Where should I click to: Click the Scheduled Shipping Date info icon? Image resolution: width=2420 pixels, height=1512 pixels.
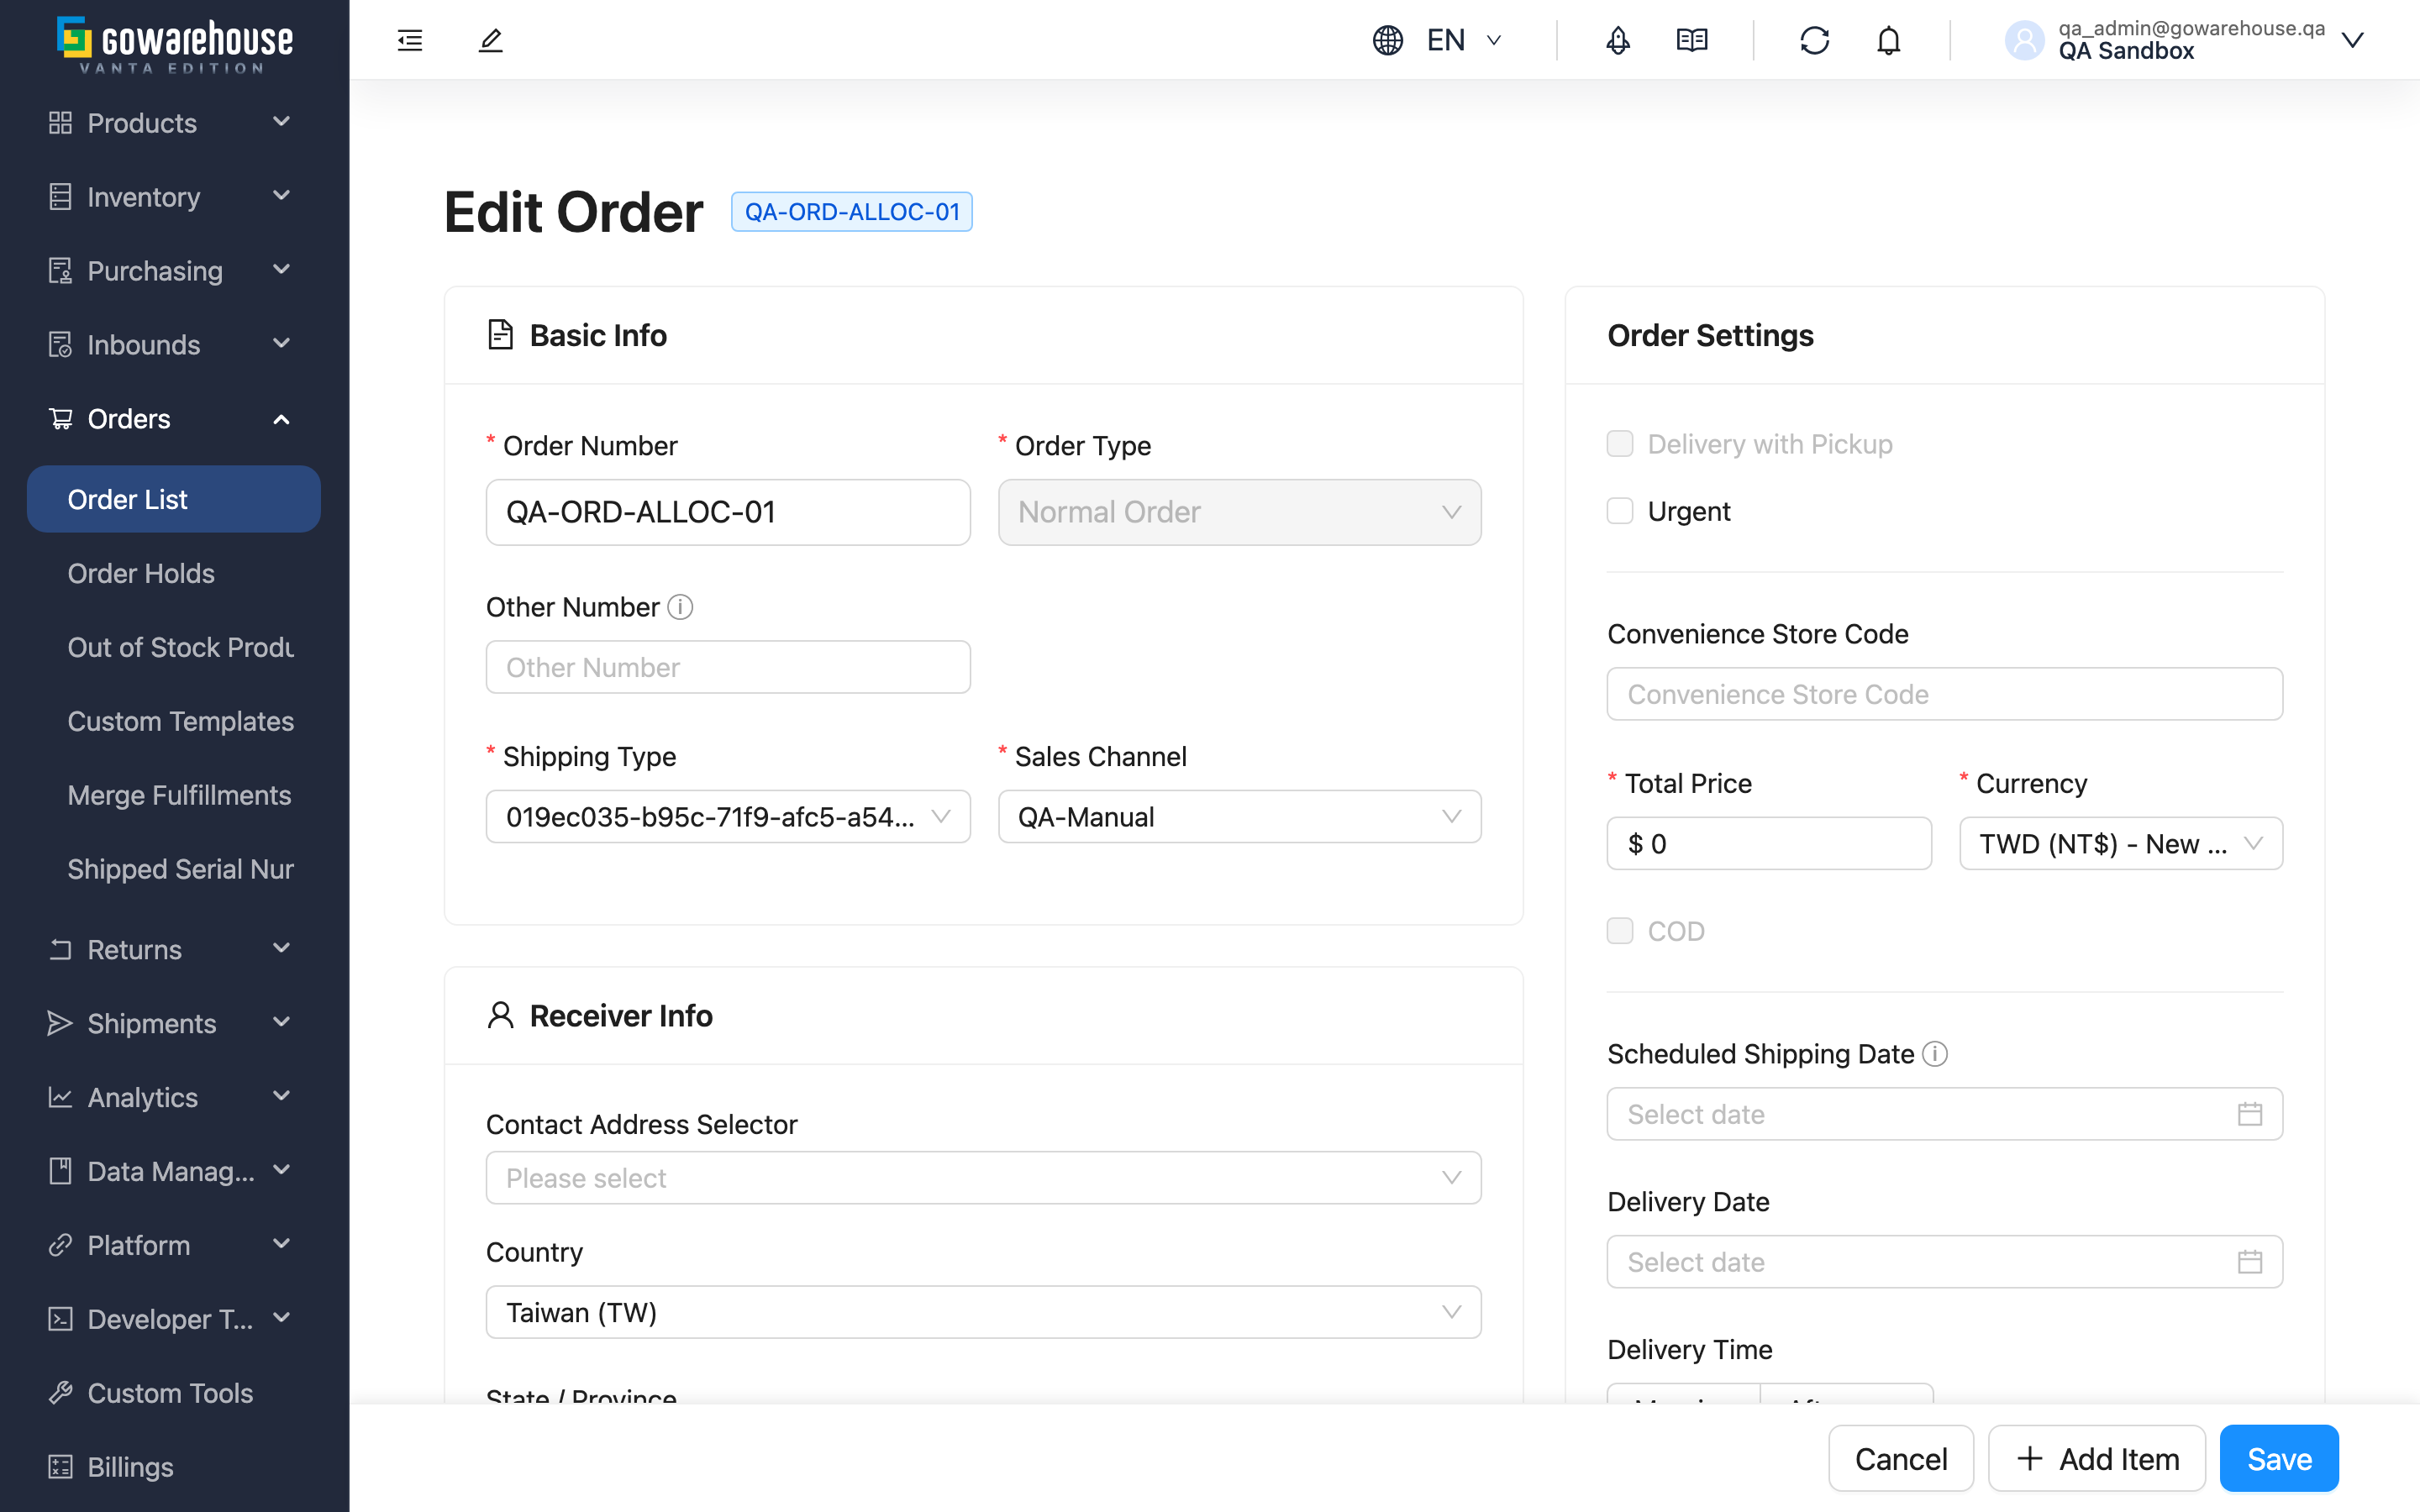click(1935, 1054)
